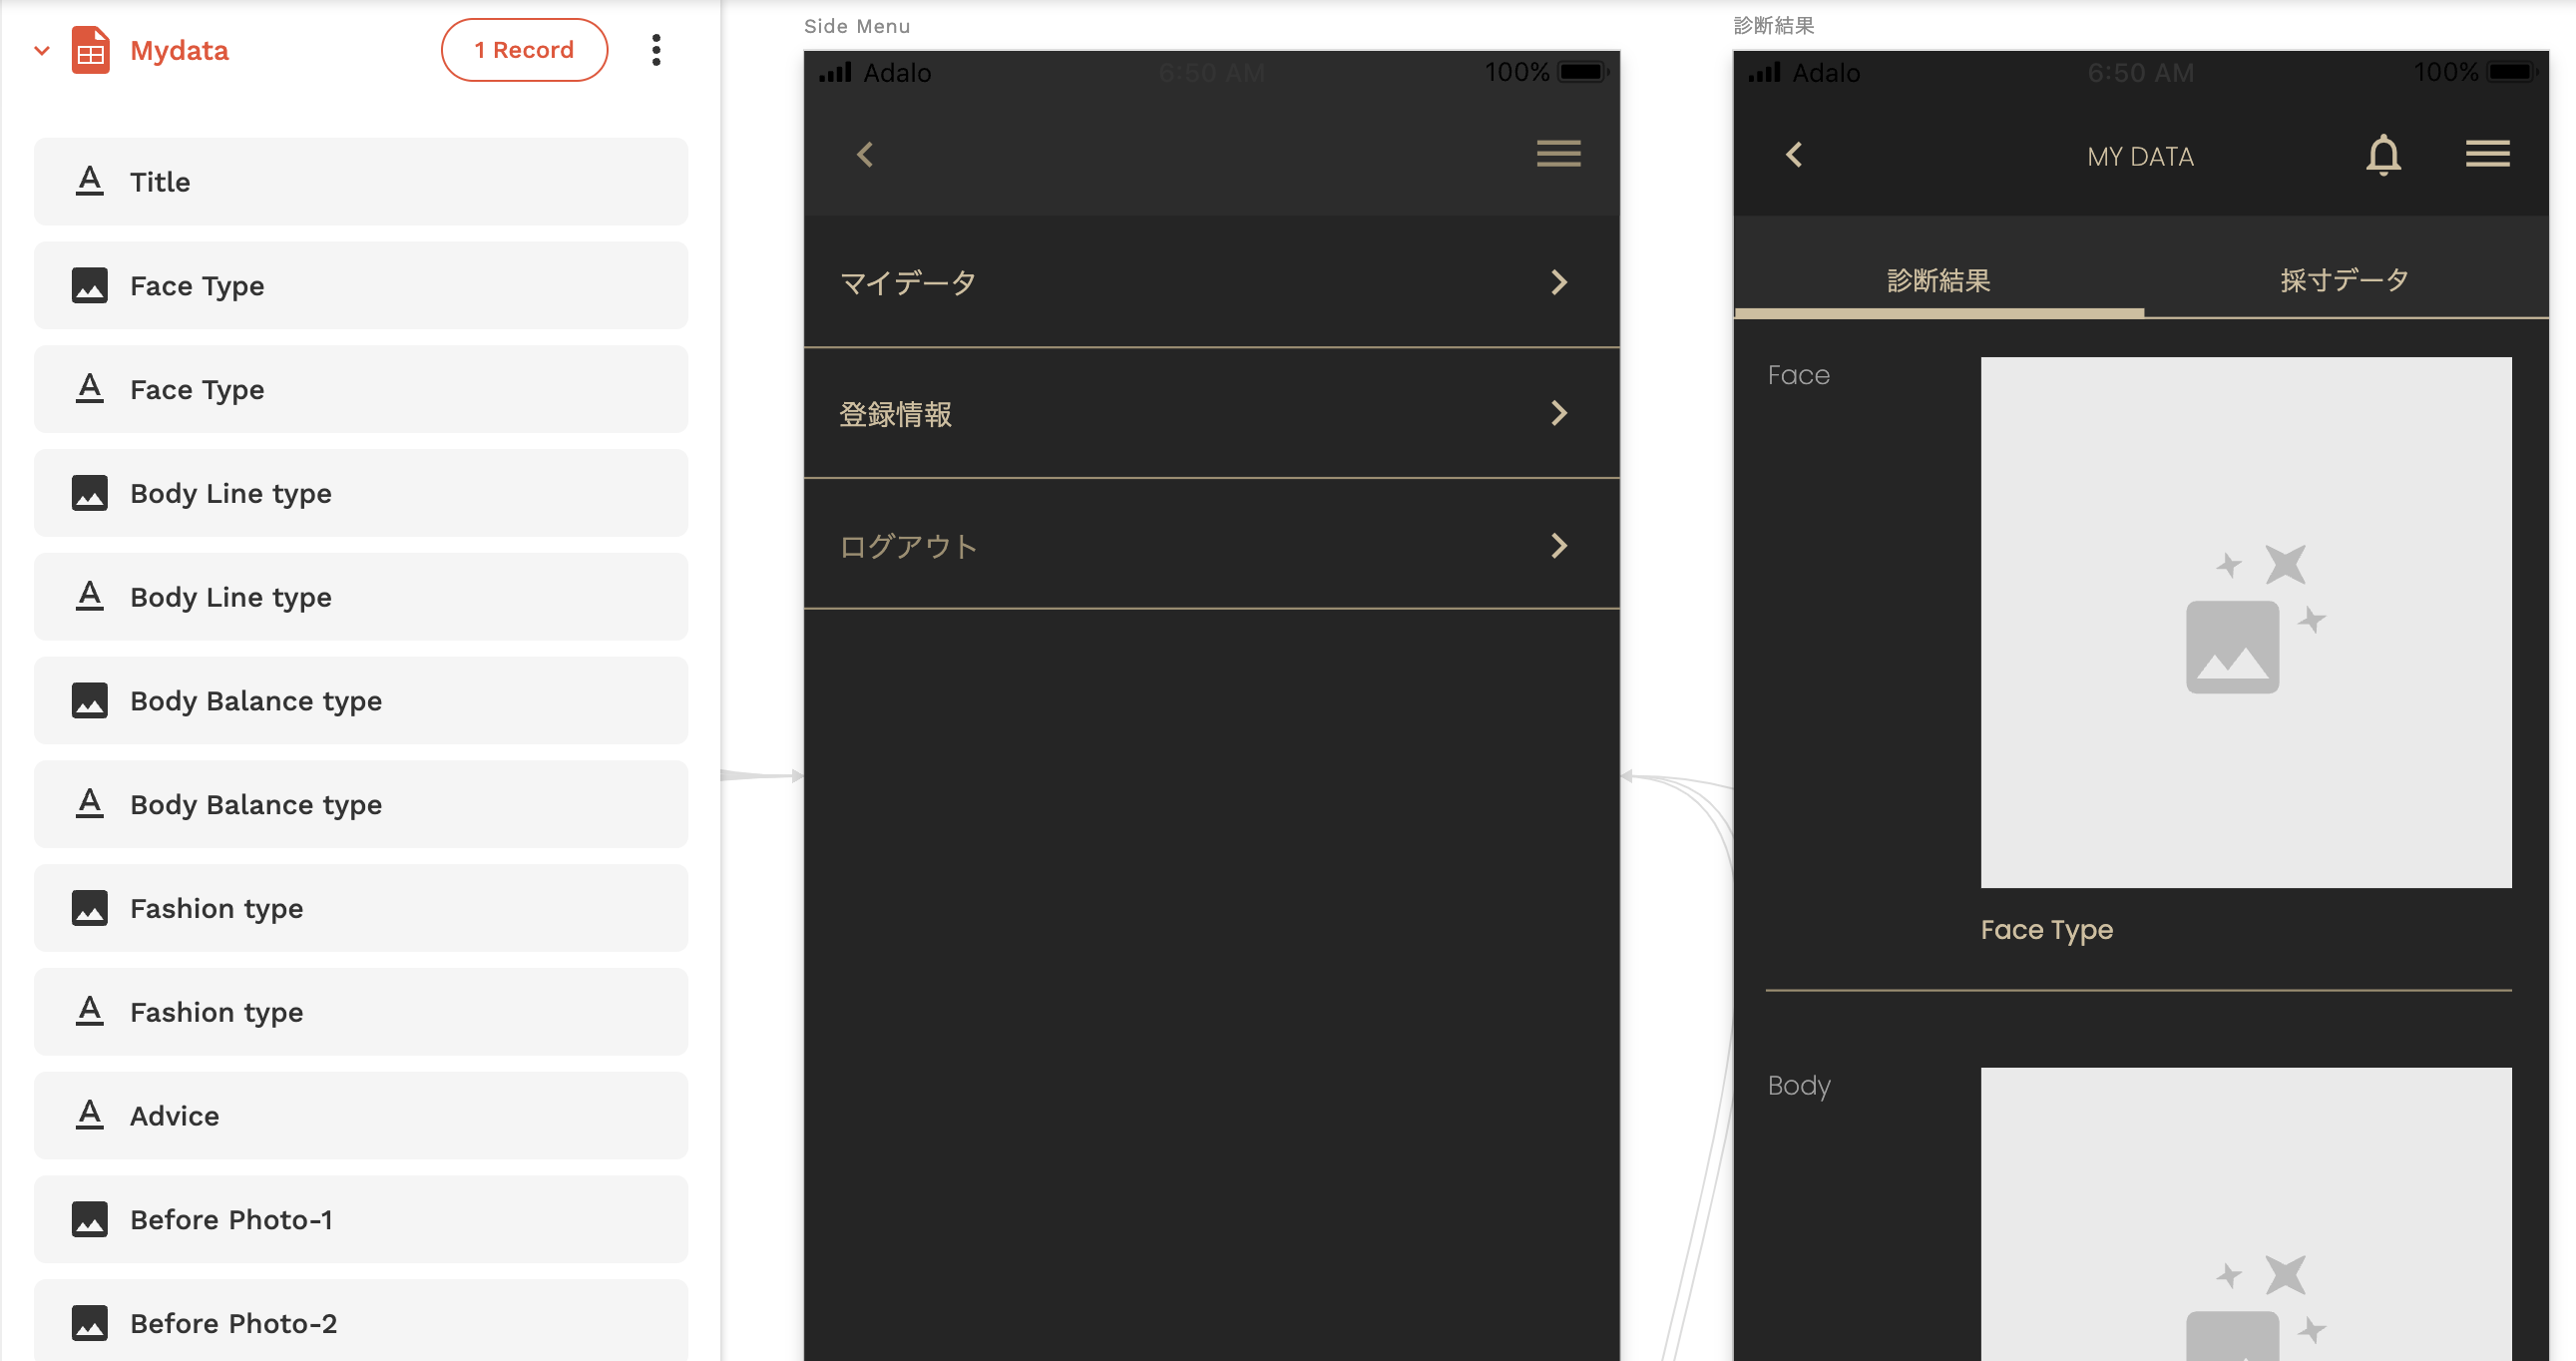The image size is (2576, 1361).
Task: Click the bell notification icon in MY DATA
Action: (x=2383, y=155)
